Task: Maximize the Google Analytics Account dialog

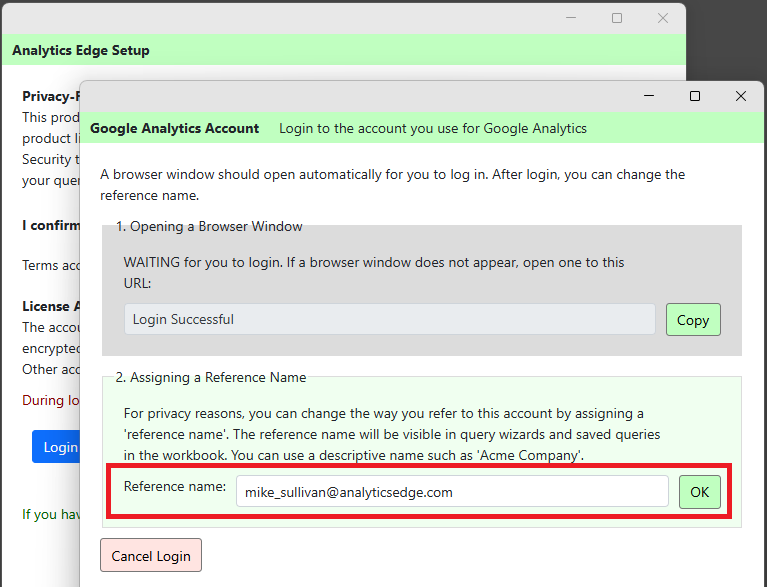Action: click(x=695, y=96)
